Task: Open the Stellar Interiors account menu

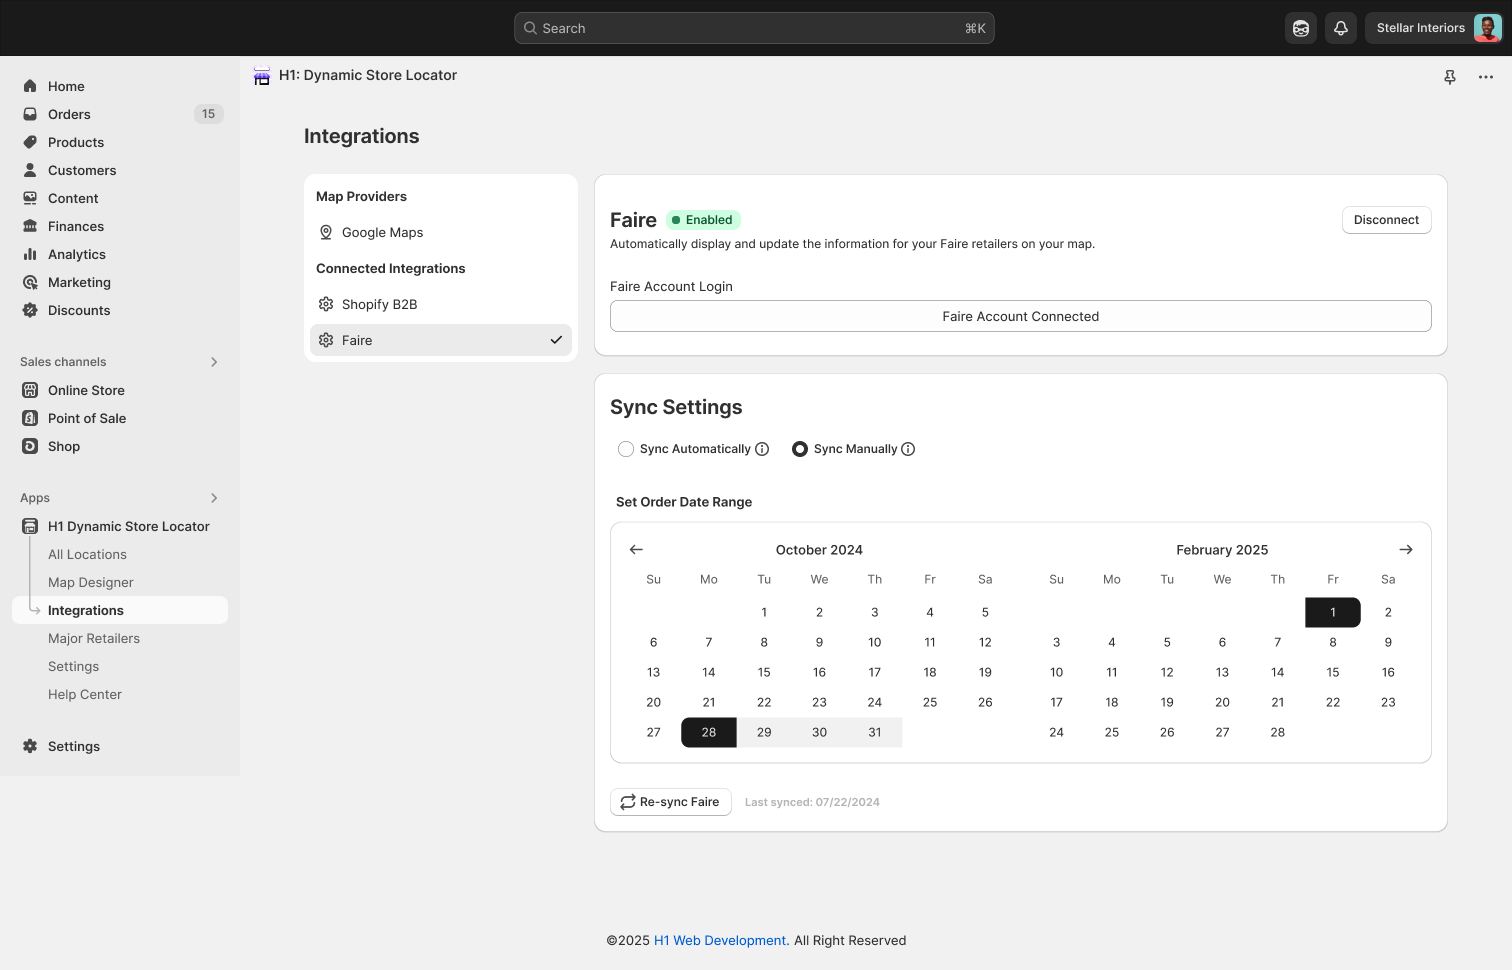Action: click(x=1434, y=28)
